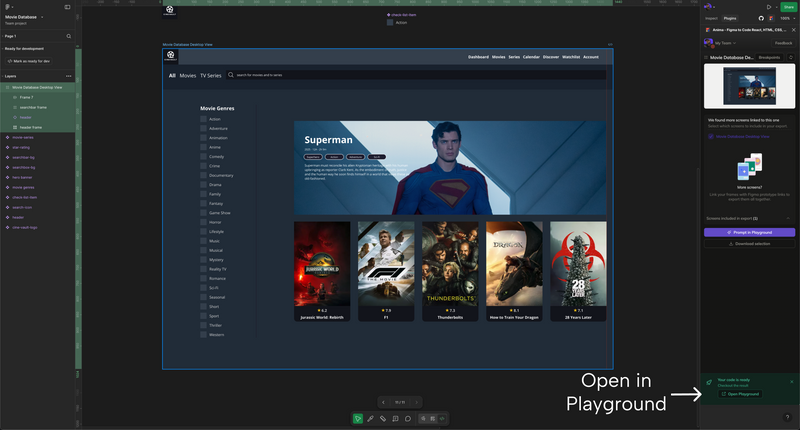Click the user avatar in top bar
Viewport: 800px width, 430px height.
click(x=708, y=7)
